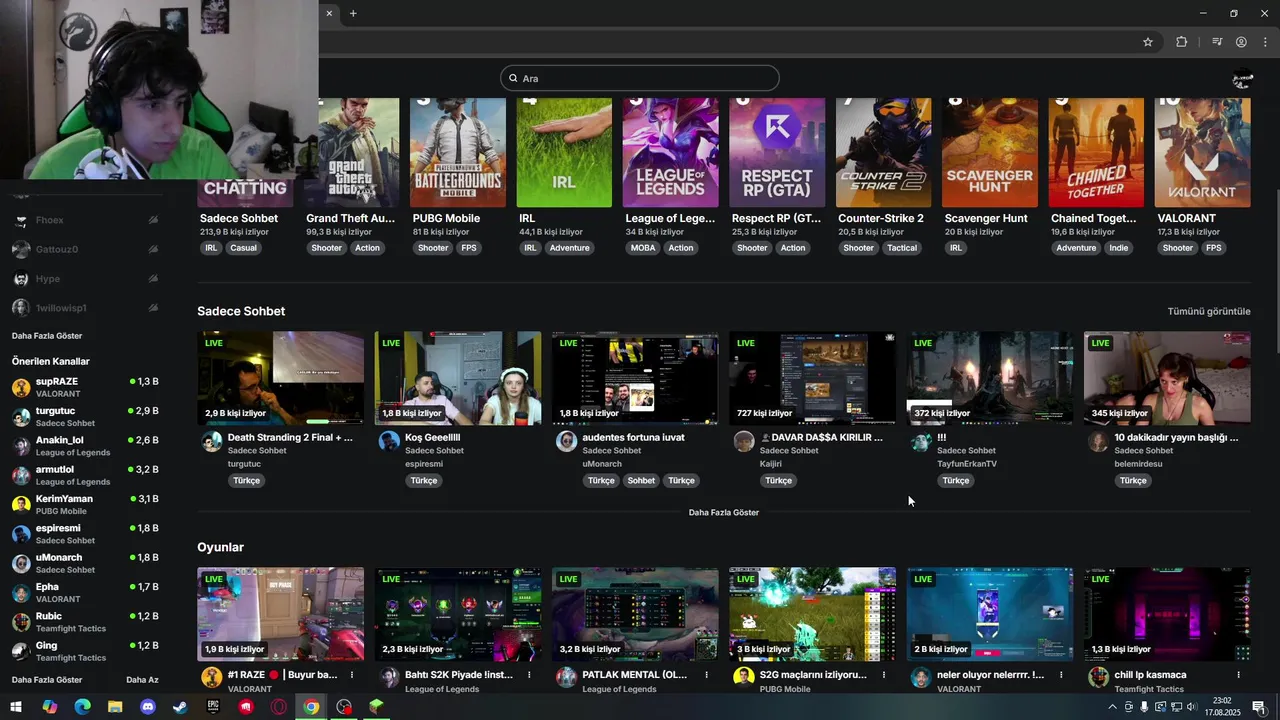Focus the Ara search field
1280x720 pixels.
[x=640, y=78]
